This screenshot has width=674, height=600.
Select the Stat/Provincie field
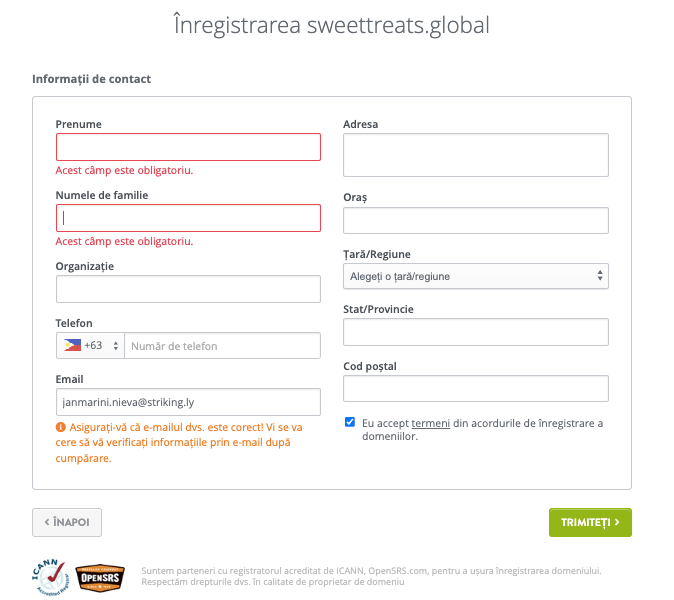pos(476,332)
